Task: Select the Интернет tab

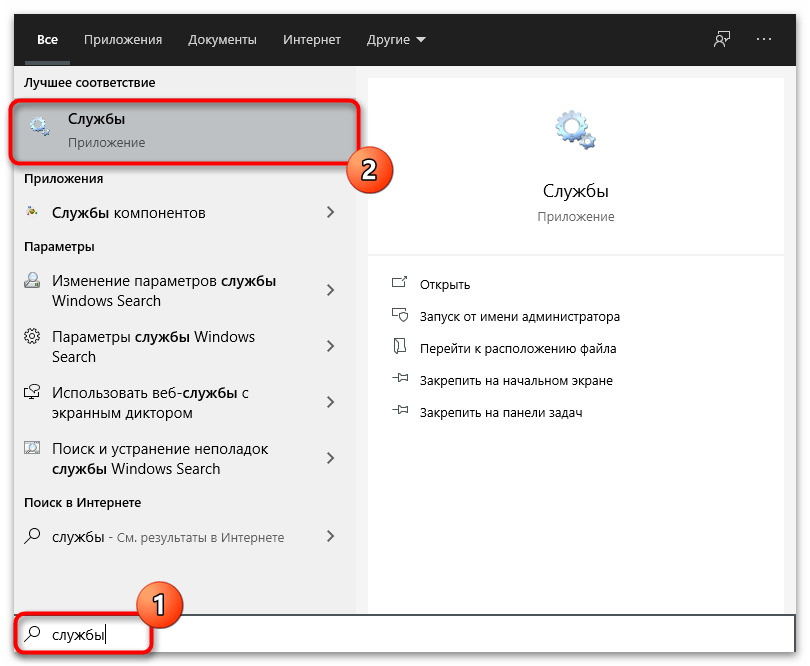Action: [x=312, y=40]
